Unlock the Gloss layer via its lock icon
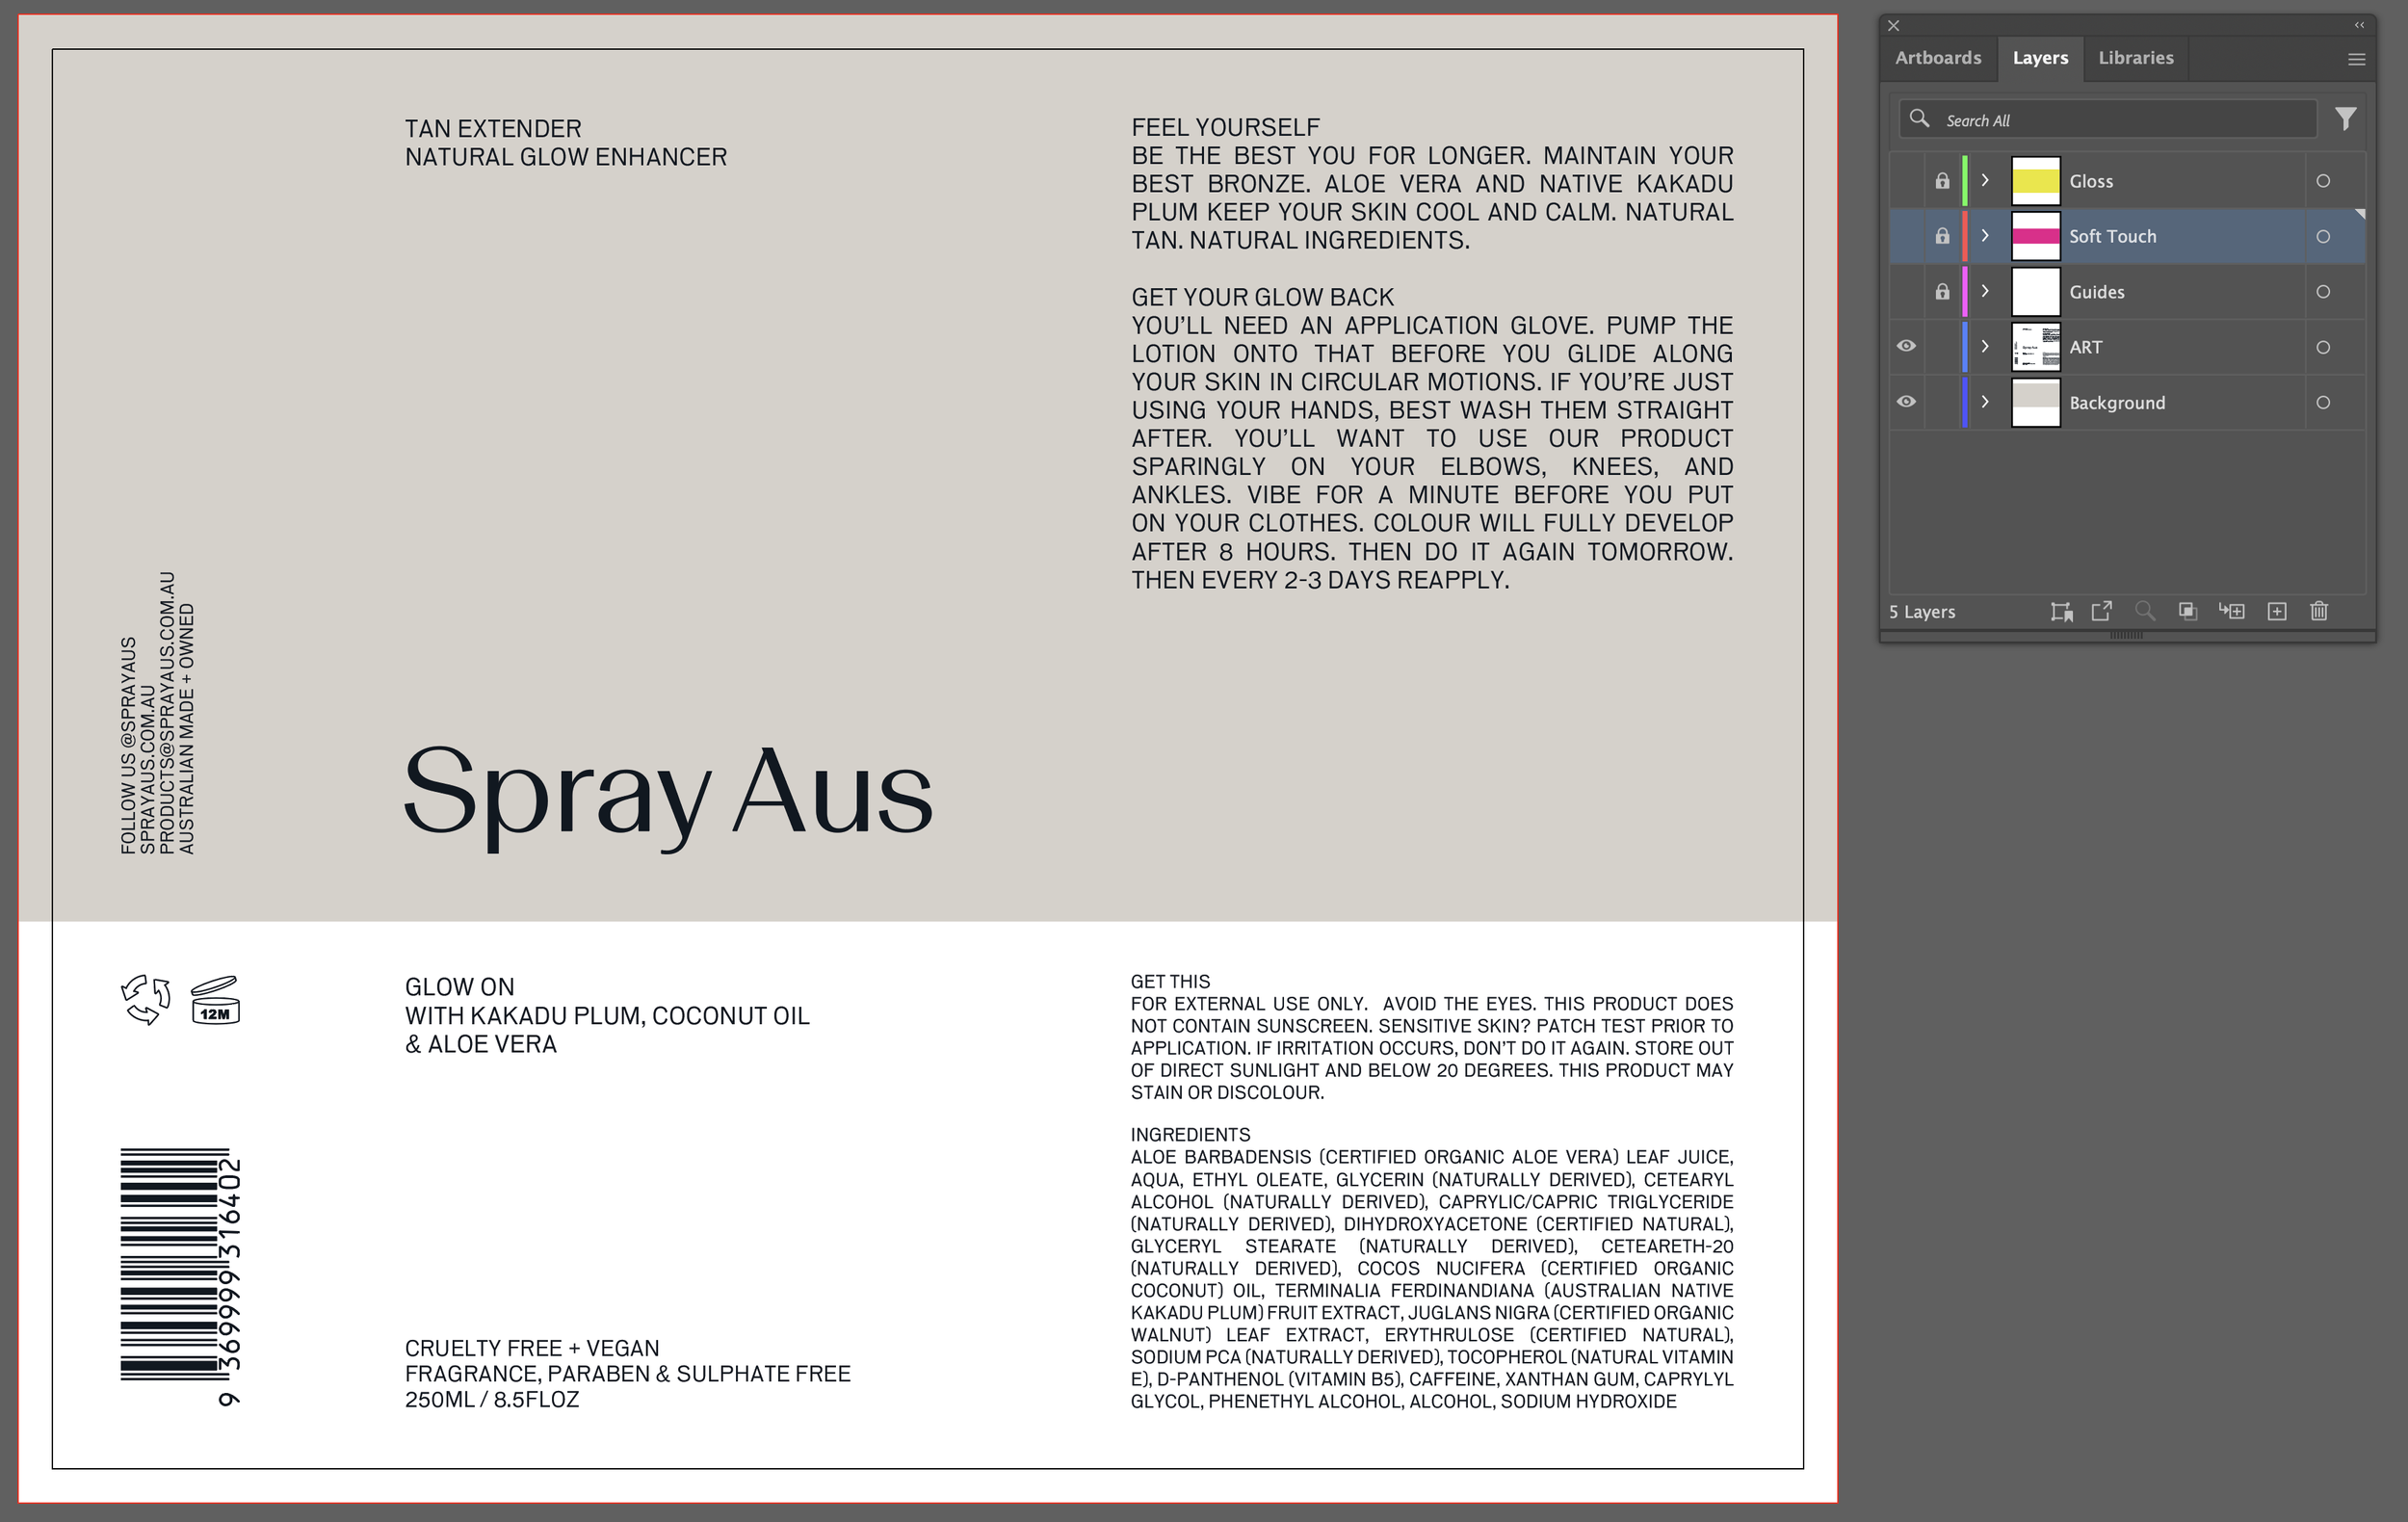This screenshot has height=1522, width=2408. [x=1942, y=181]
